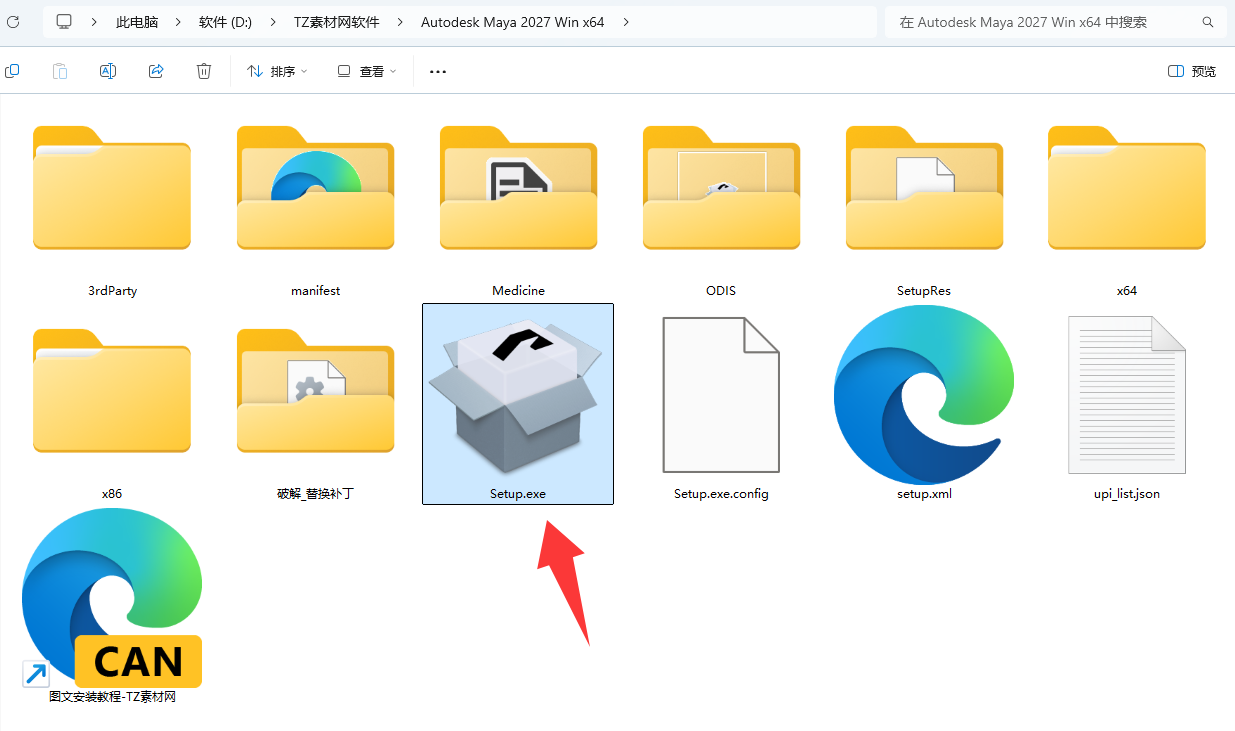Click the 破解_替换补丁 file name label

315,494
